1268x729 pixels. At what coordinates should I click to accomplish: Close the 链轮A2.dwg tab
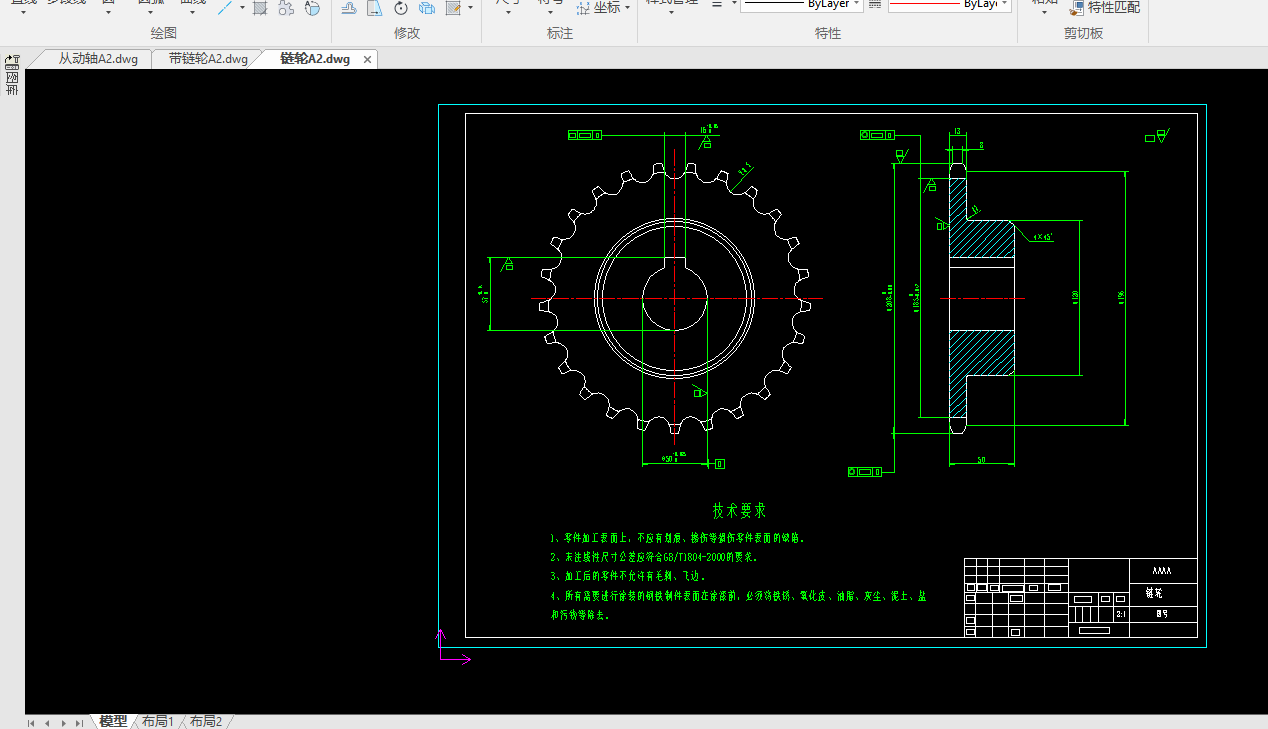click(x=367, y=60)
